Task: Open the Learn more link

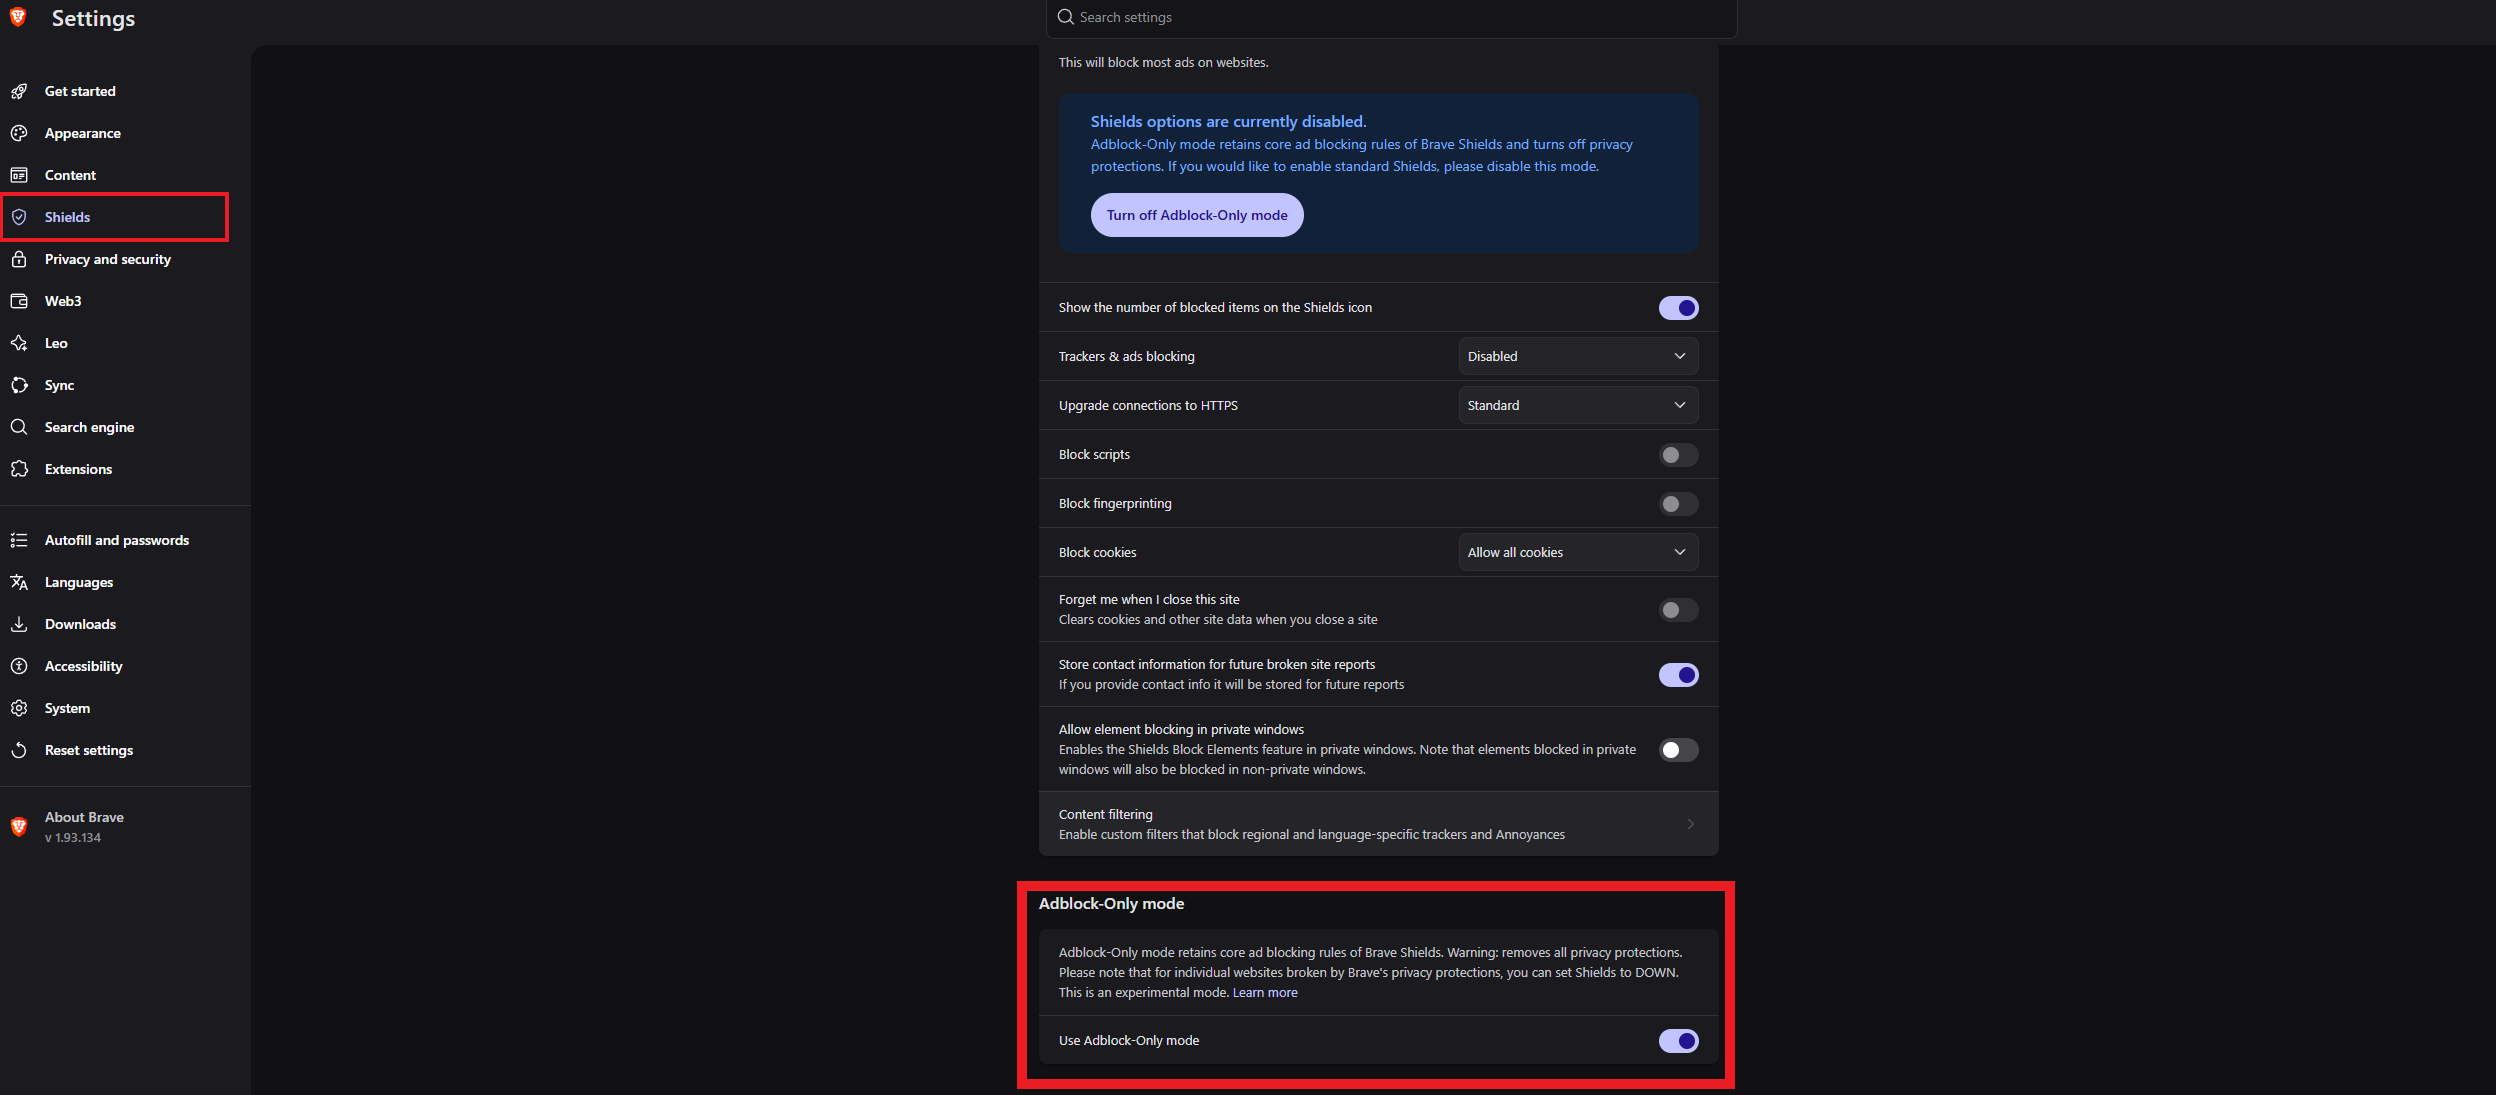Action: tap(1265, 993)
